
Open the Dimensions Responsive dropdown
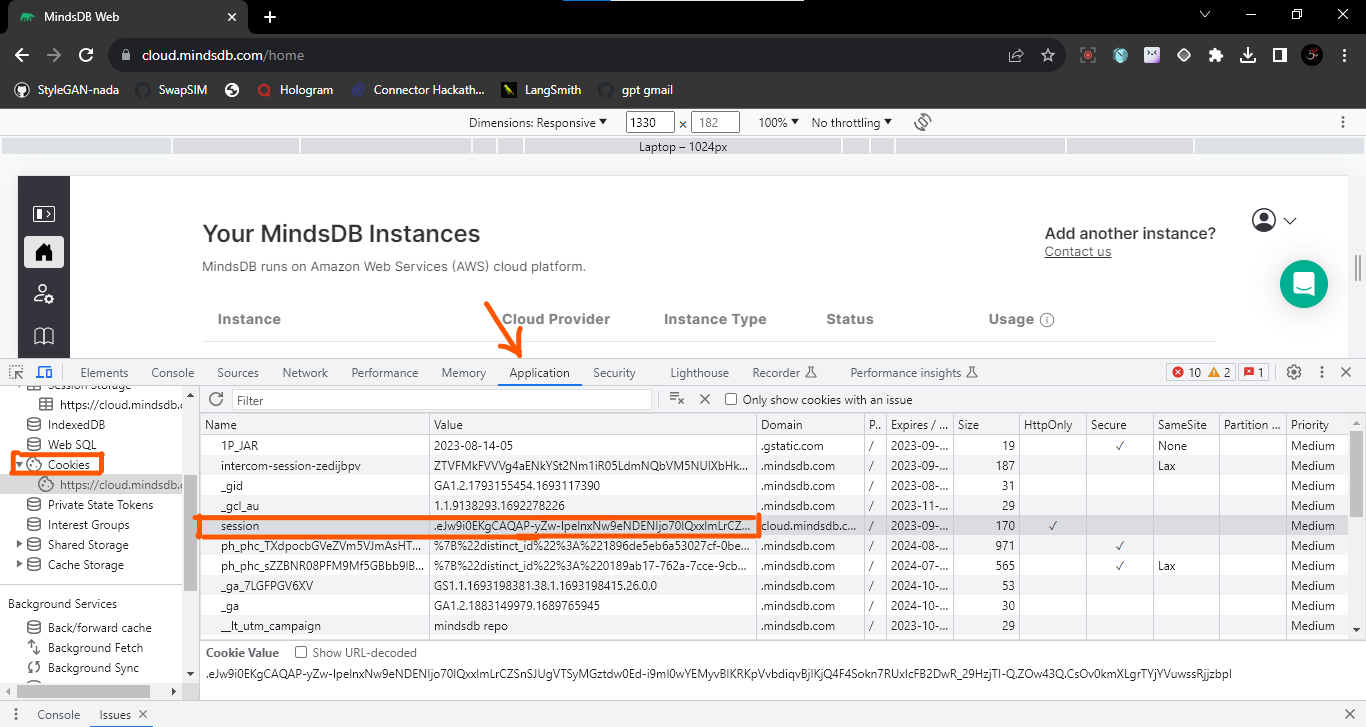click(537, 121)
